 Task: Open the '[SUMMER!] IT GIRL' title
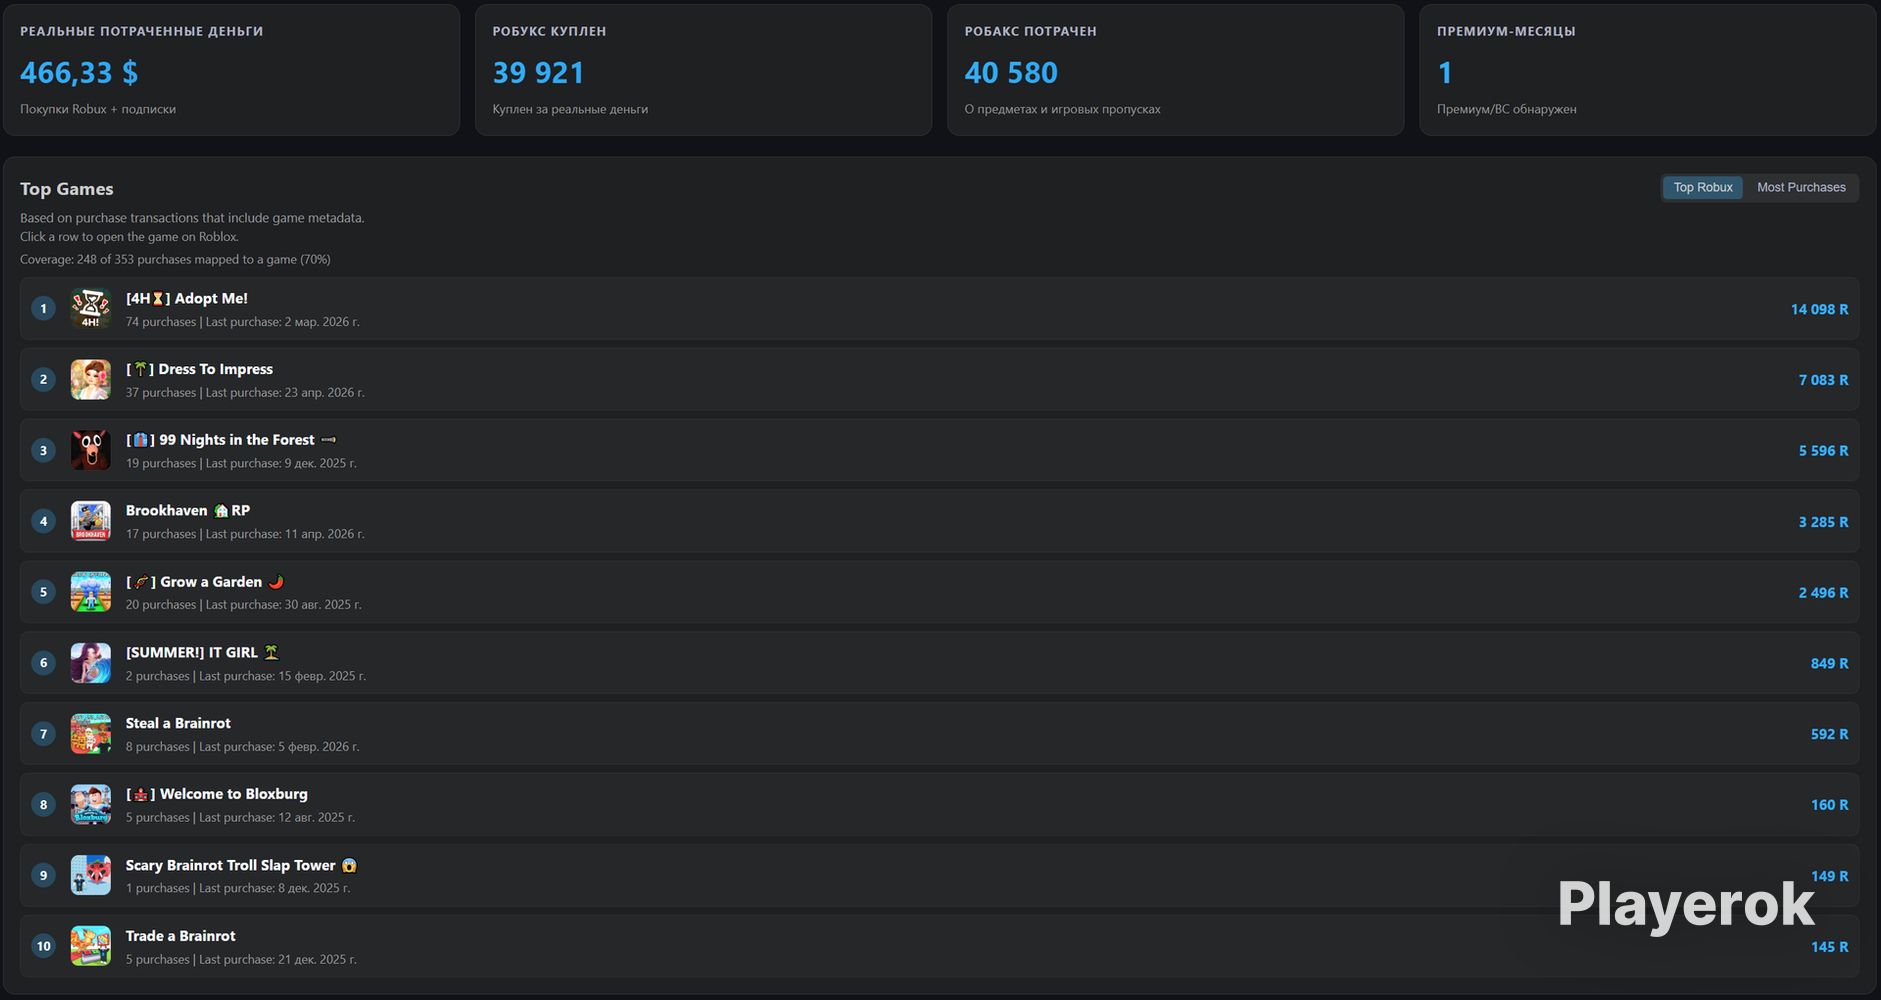click(202, 652)
